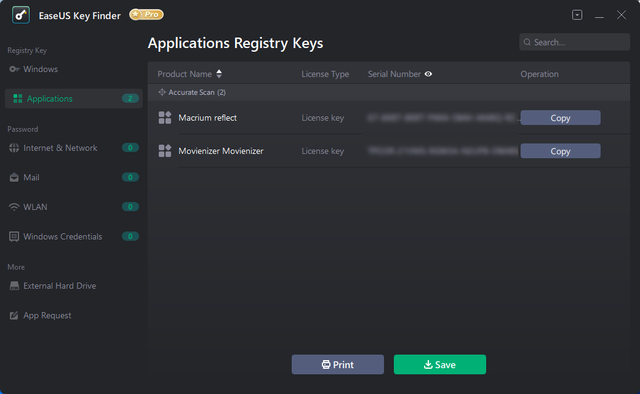The image size is (640, 394).
Task: Click the blurred Movienizer serial number
Action: coord(443,151)
